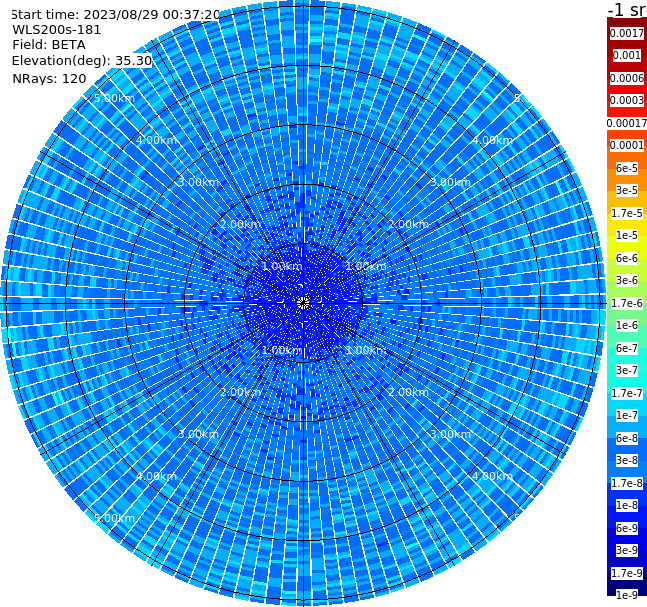Choose the 3e-7 color scale label
The image size is (647, 607).
coord(626,370)
